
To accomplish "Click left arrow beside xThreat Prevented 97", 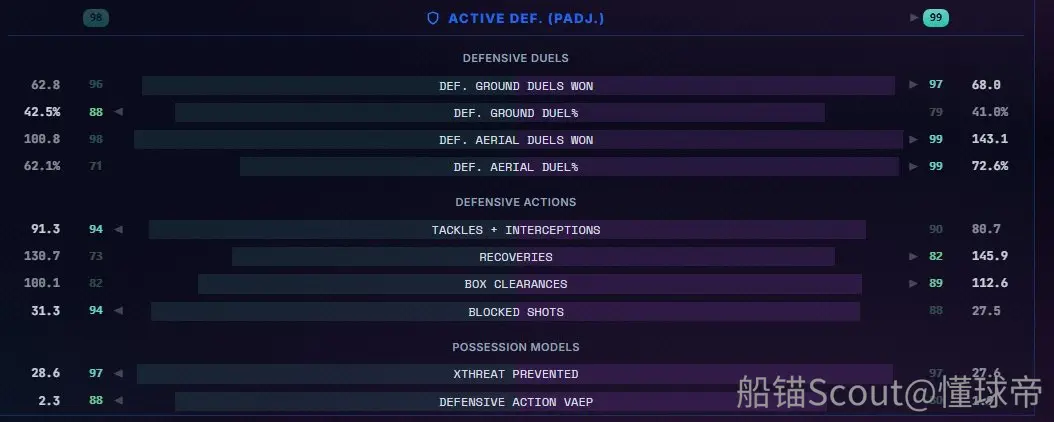I will [x=118, y=374].
